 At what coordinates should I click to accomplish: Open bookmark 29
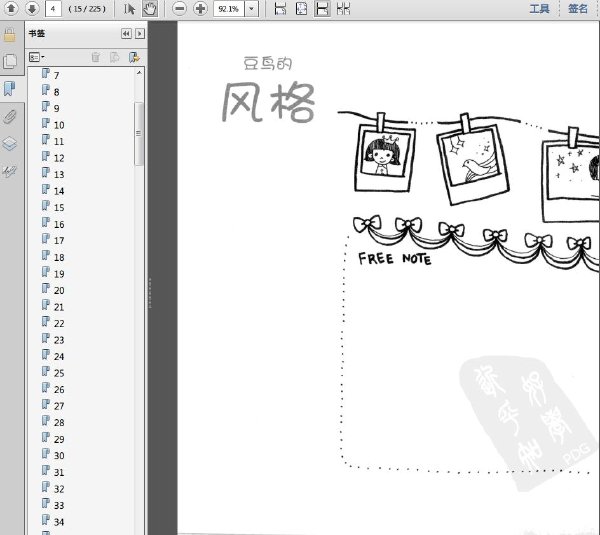click(x=59, y=439)
